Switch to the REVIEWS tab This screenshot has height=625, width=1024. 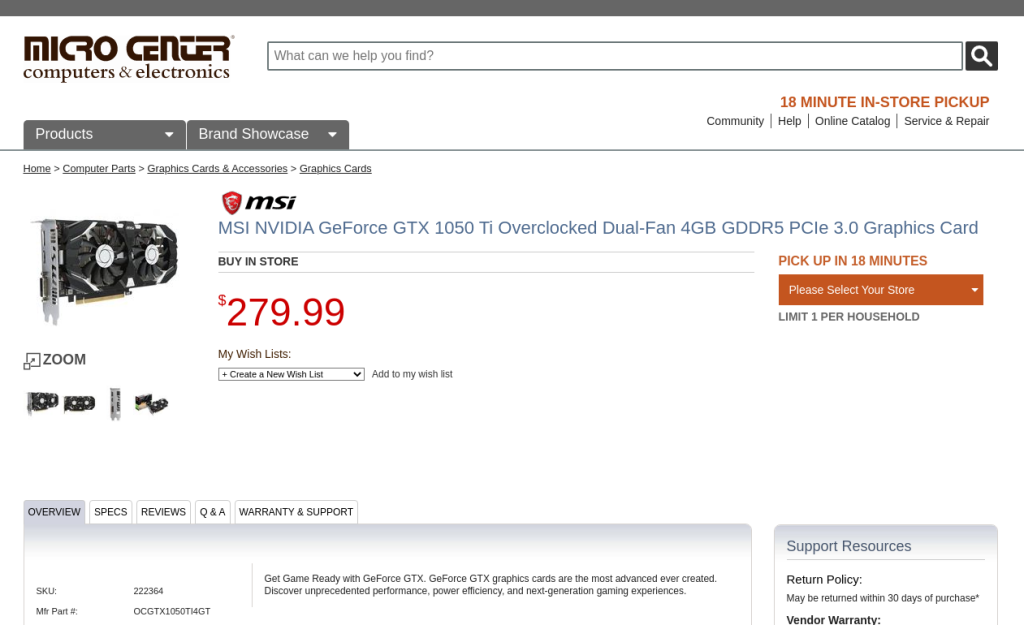[163, 512]
